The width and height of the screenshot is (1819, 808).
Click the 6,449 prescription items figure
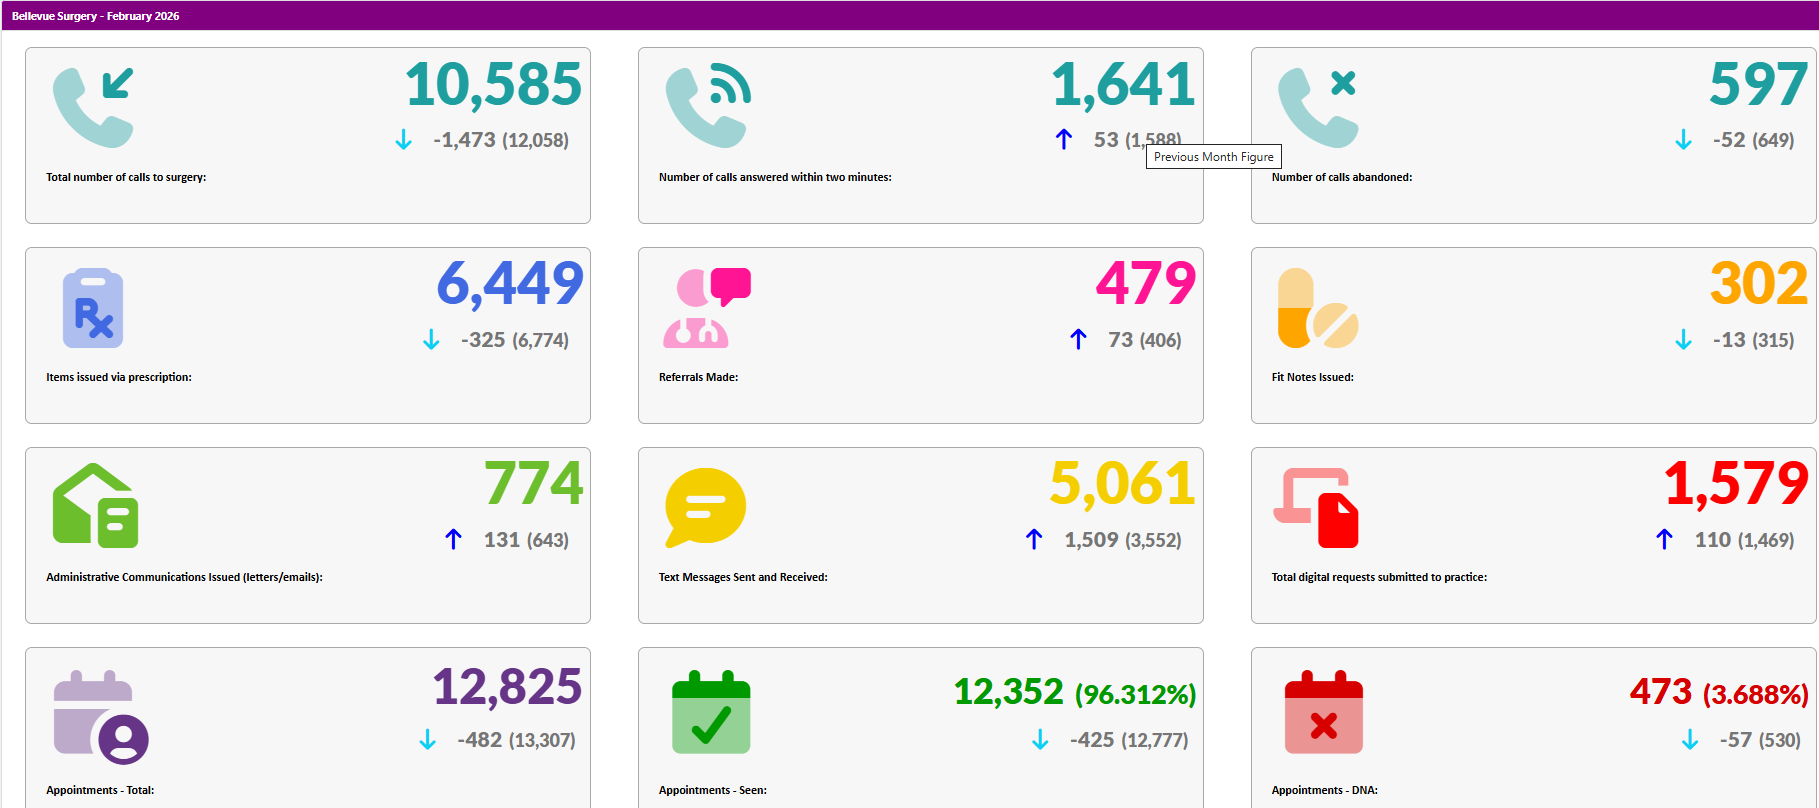pos(510,283)
